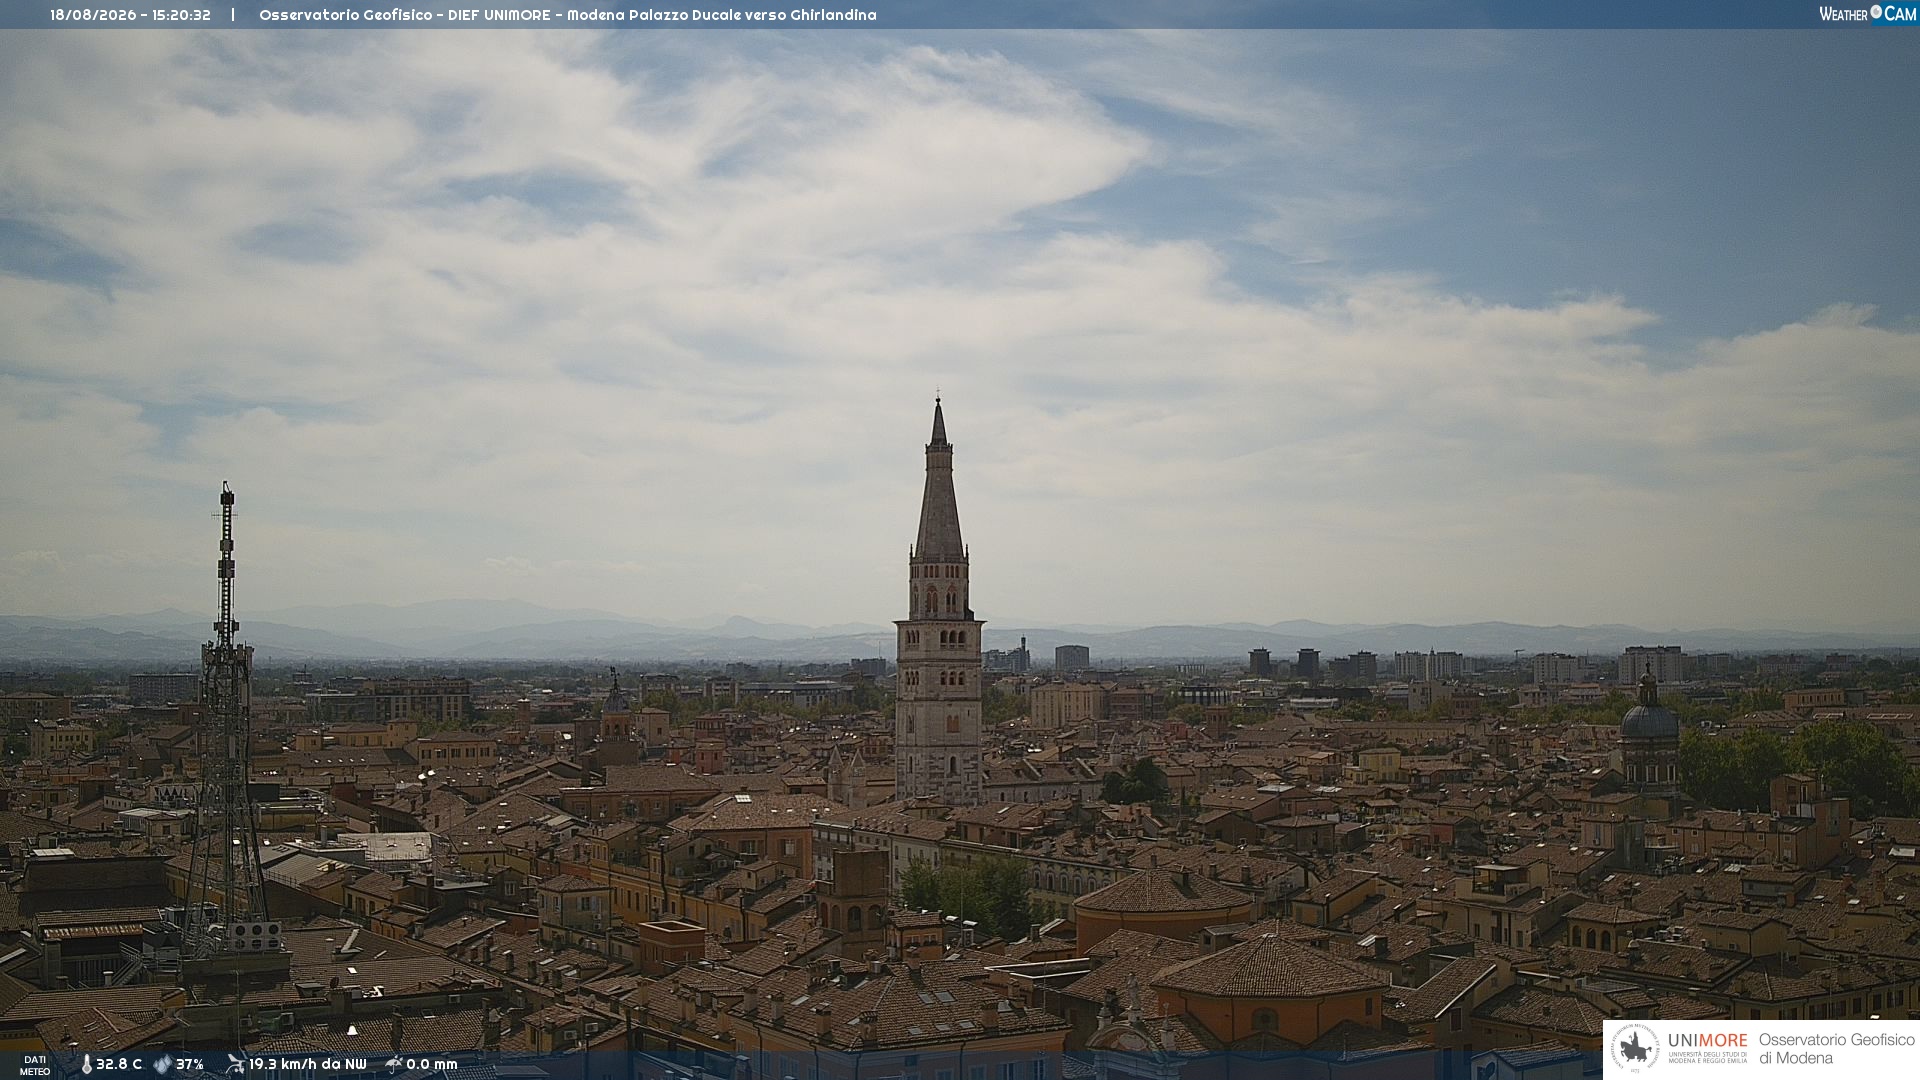Click the UNIMORE university seal emblem

(x=1635, y=1049)
